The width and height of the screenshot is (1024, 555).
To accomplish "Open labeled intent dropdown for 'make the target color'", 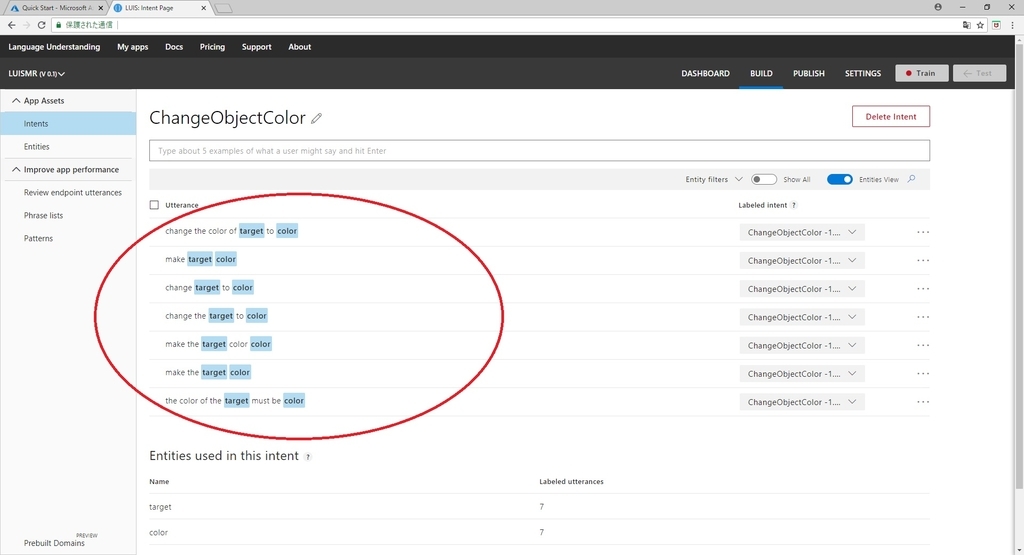I will click(802, 373).
